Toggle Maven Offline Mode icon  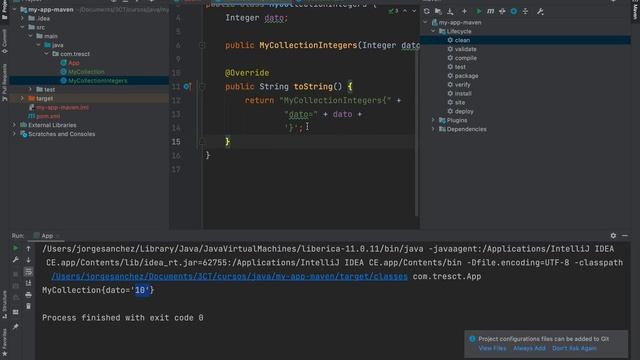[502, 11]
